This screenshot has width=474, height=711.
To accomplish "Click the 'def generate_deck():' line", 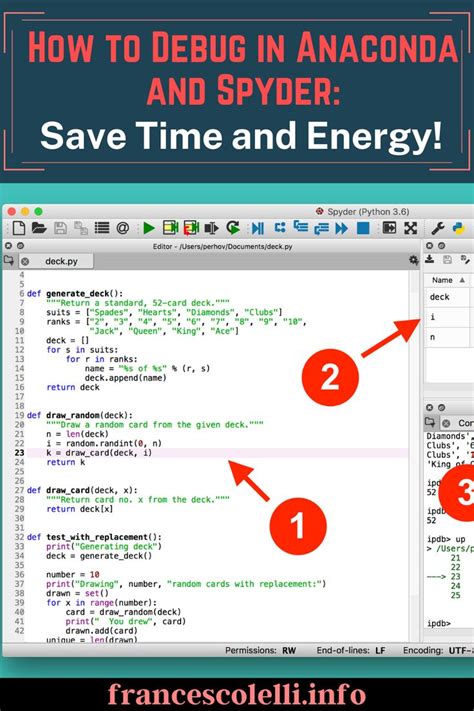I will (x=75, y=293).
